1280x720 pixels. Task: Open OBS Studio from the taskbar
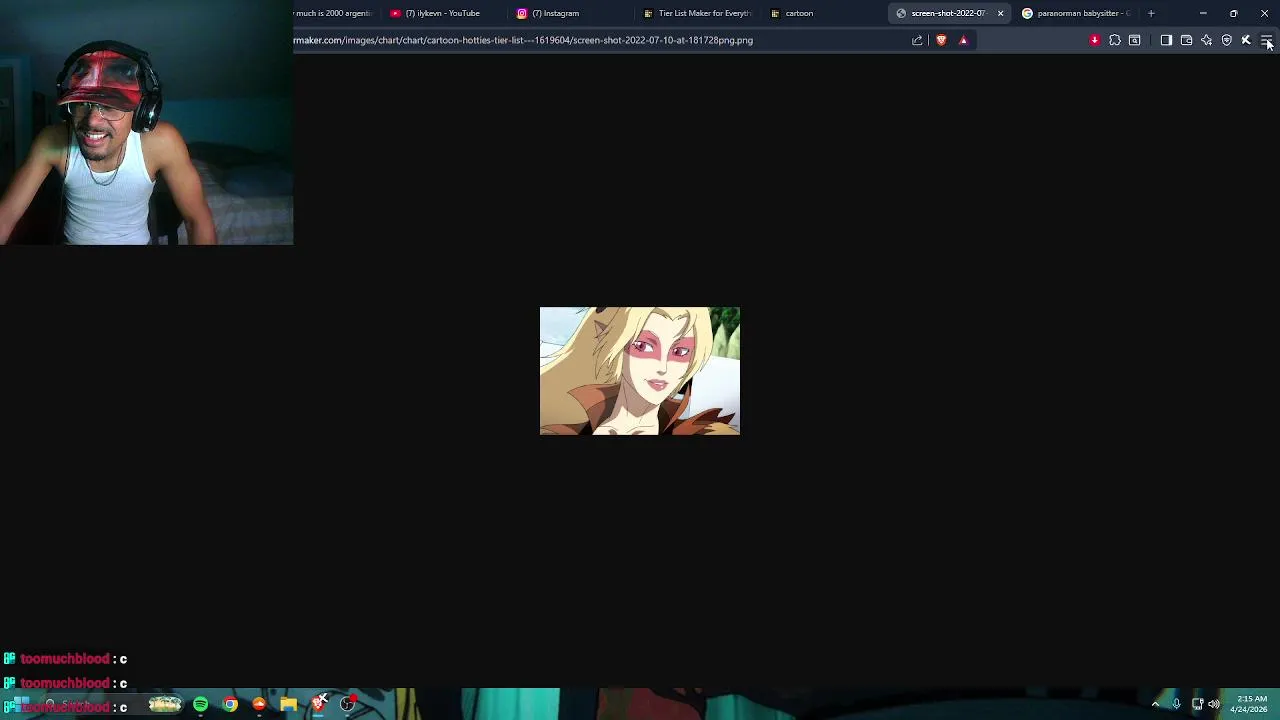pos(347,704)
